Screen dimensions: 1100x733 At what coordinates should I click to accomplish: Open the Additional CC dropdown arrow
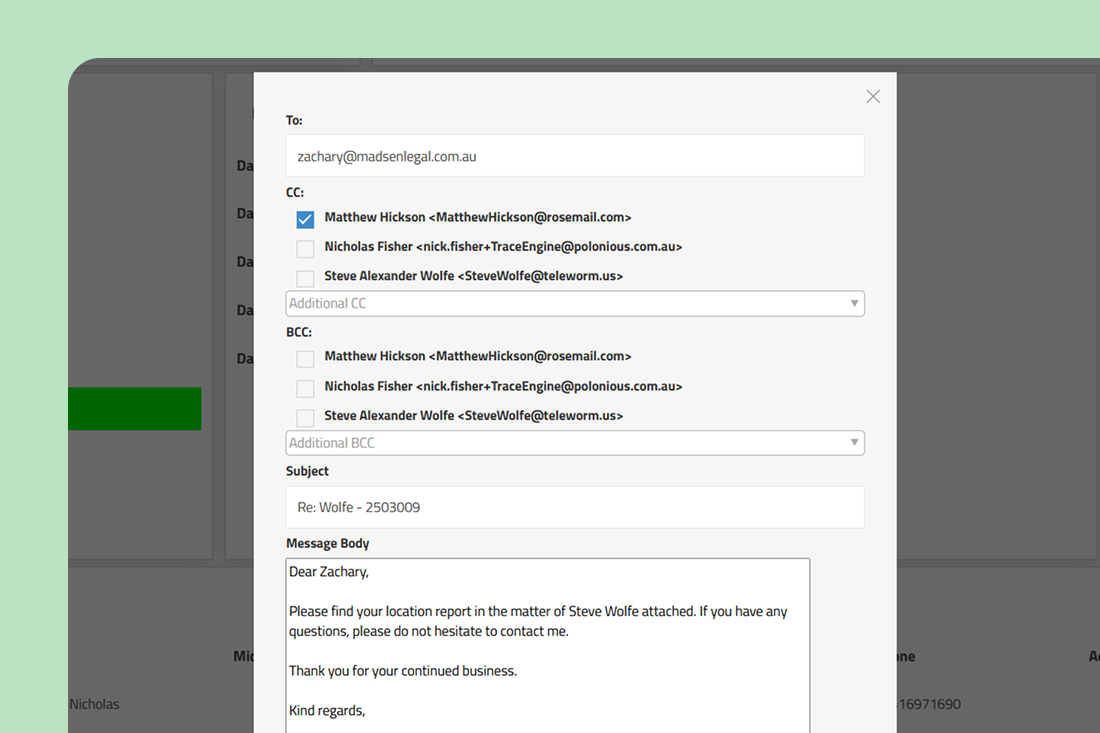point(854,304)
